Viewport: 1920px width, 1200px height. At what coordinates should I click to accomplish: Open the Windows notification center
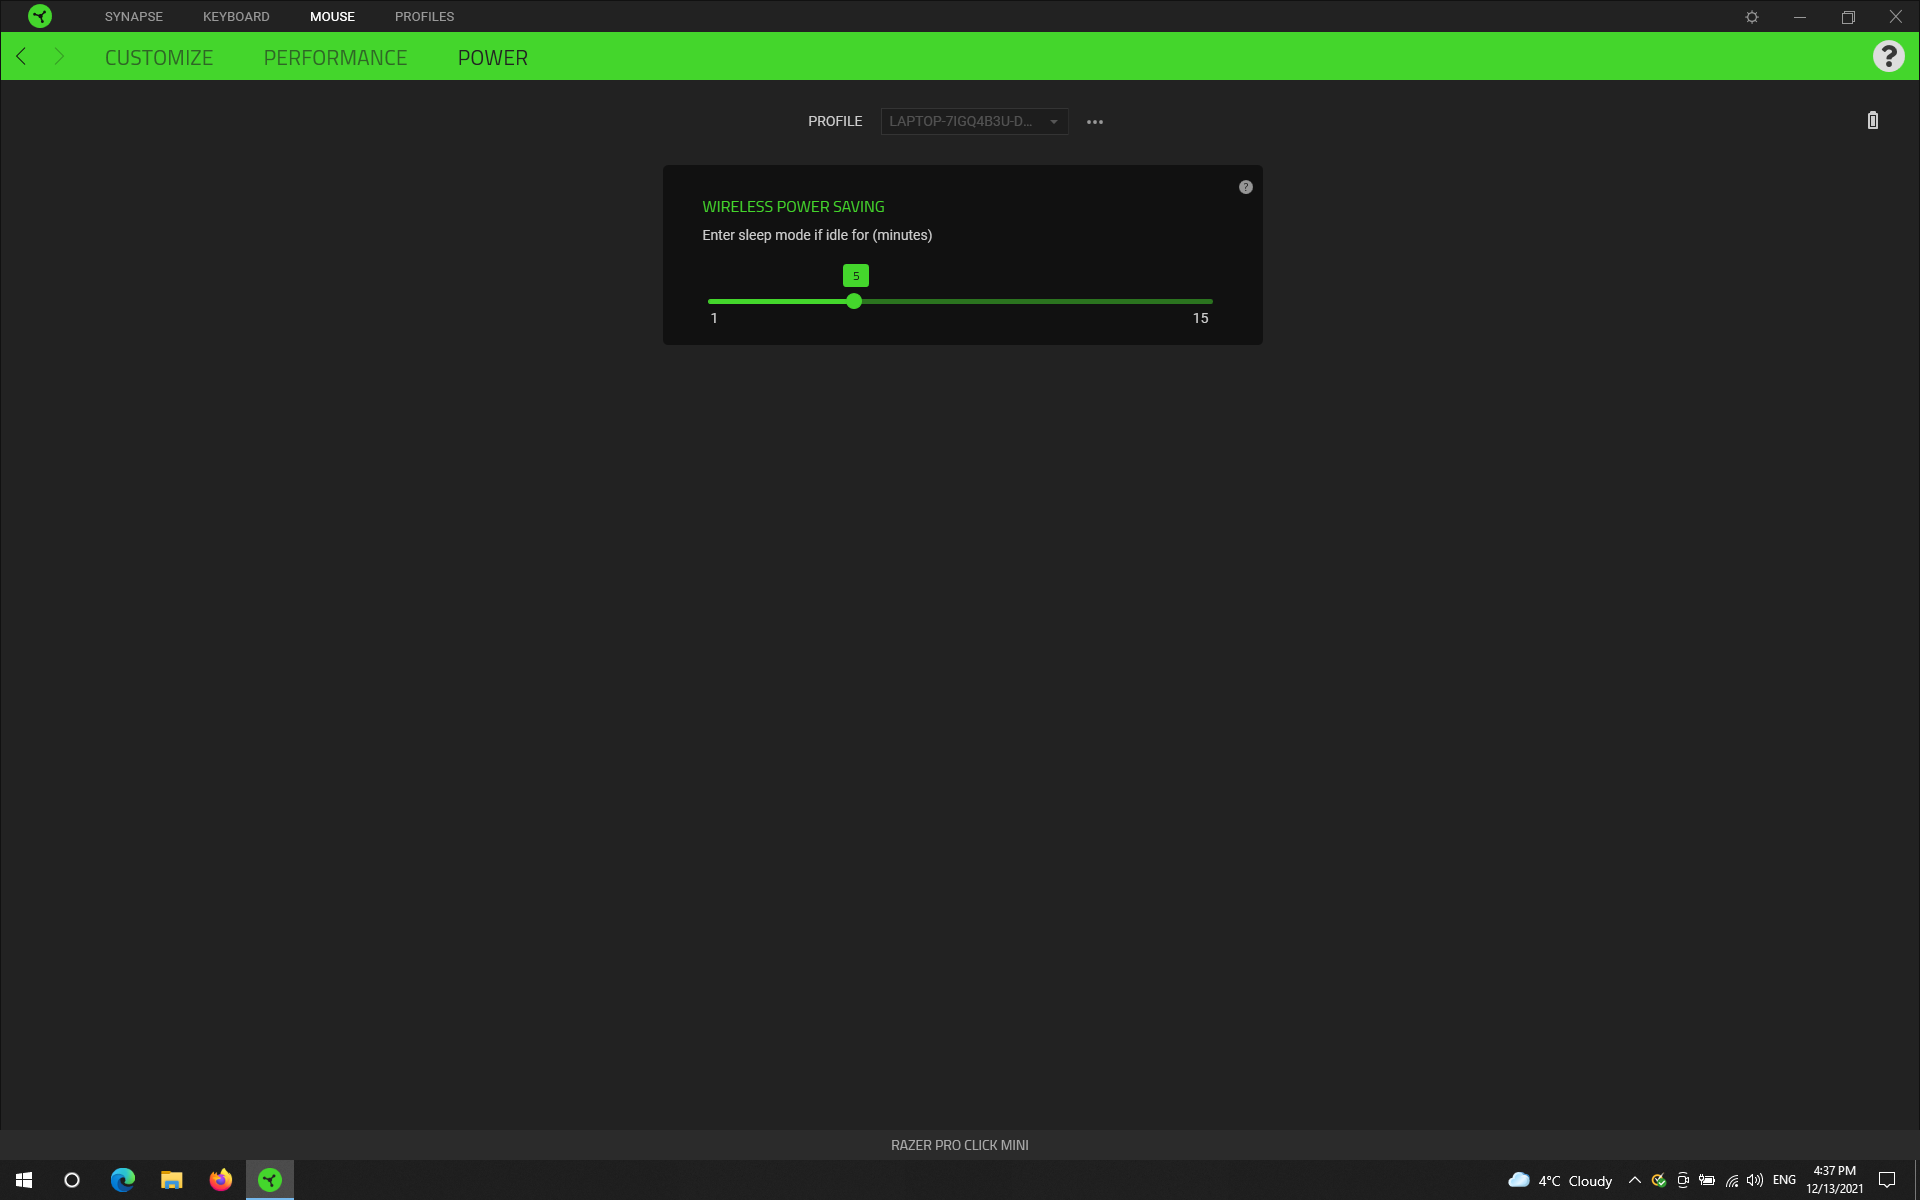point(1887,1180)
